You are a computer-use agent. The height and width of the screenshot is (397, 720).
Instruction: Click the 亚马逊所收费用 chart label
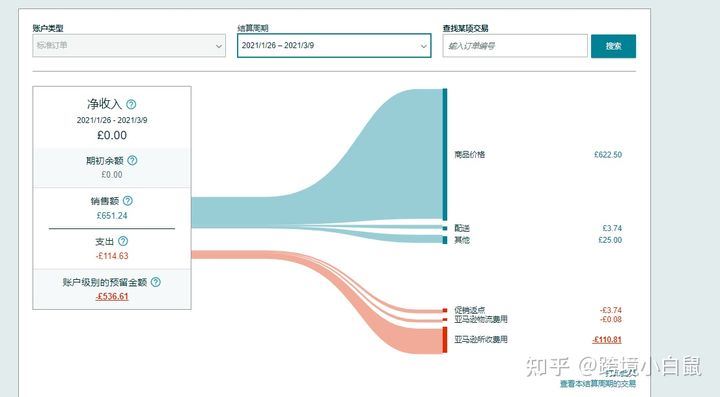[x=481, y=340]
